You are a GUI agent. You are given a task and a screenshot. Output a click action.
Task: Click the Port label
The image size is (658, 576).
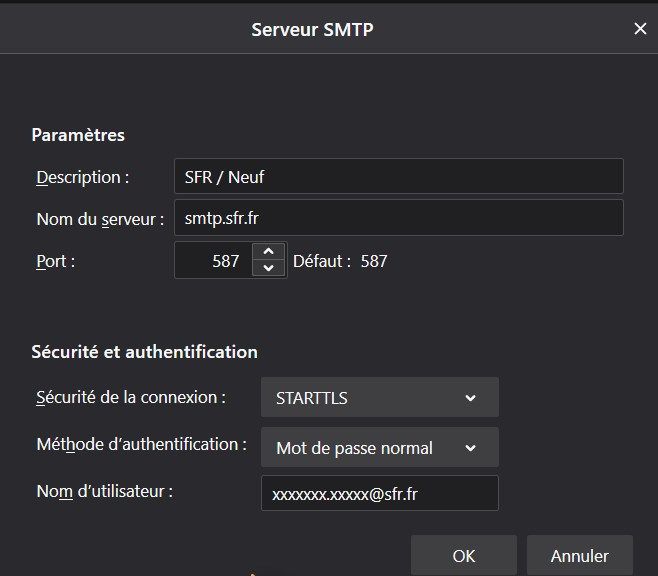pyautogui.click(x=56, y=261)
